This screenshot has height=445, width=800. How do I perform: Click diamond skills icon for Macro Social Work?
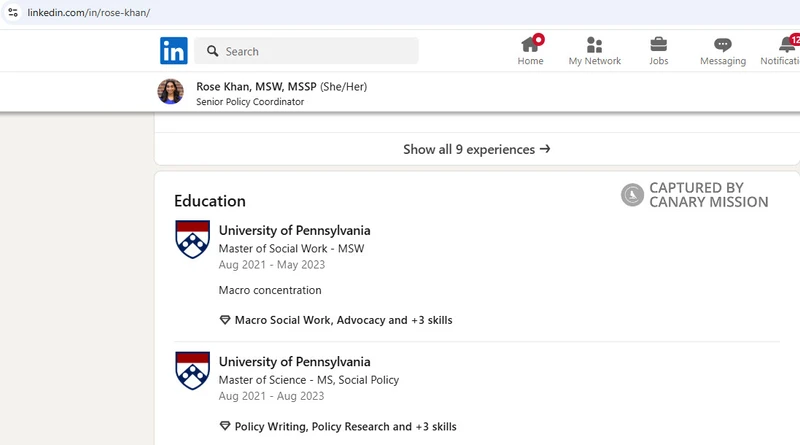(x=224, y=320)
